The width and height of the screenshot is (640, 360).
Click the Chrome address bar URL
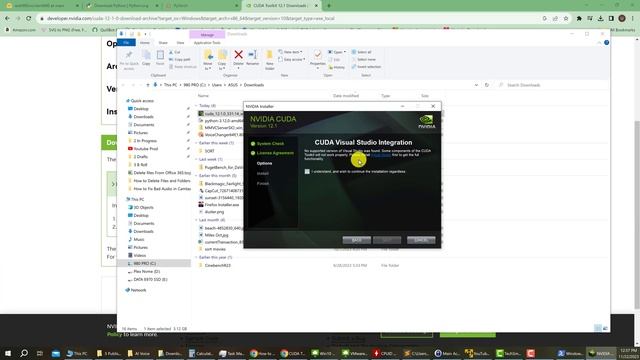pos(191,18)
